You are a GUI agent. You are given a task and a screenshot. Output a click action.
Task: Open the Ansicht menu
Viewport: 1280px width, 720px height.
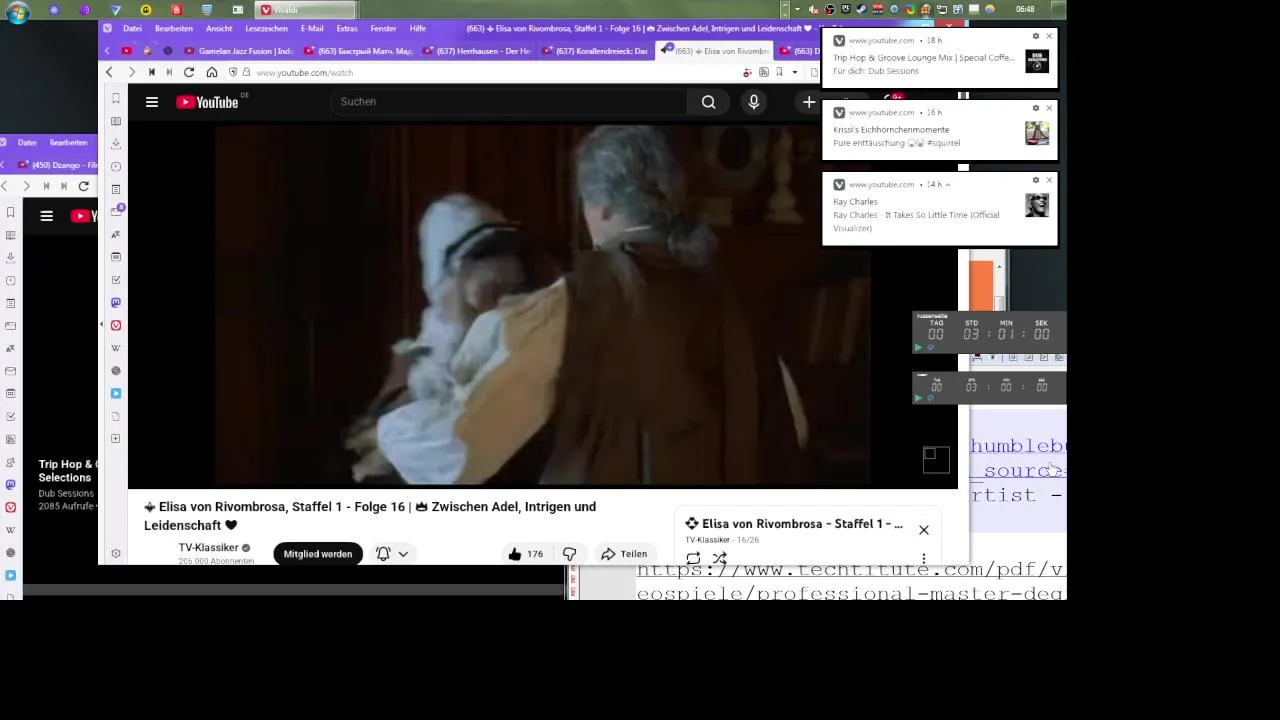coord(219,28)
